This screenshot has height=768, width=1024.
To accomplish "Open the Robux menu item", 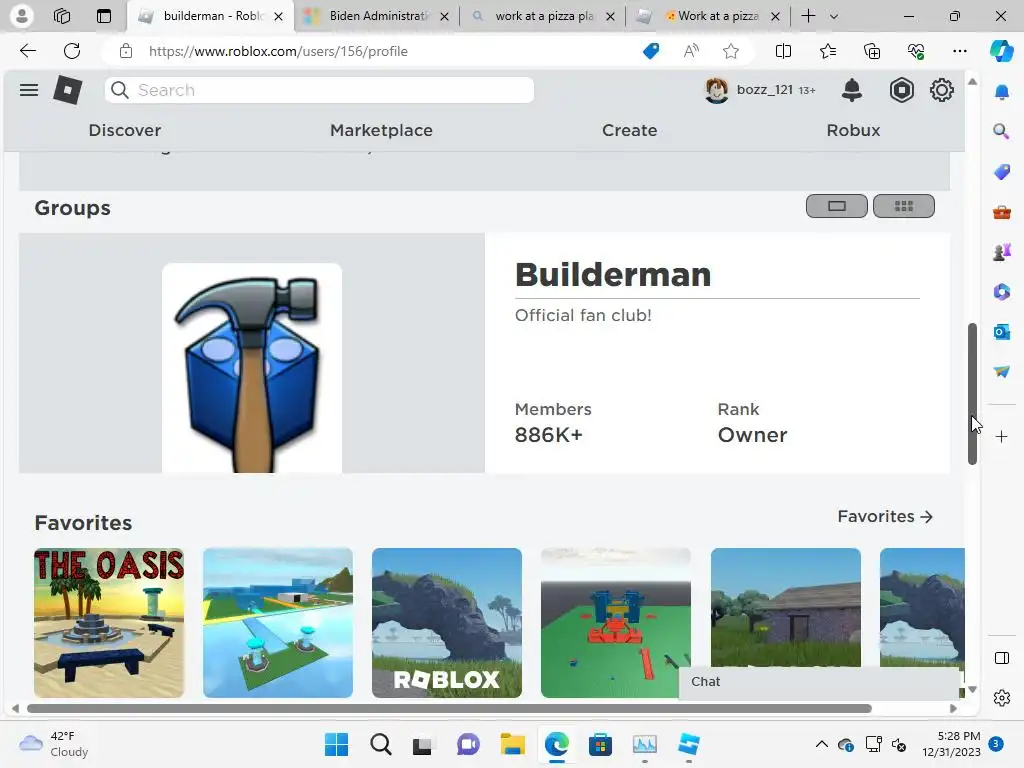I will pos(853,130).
